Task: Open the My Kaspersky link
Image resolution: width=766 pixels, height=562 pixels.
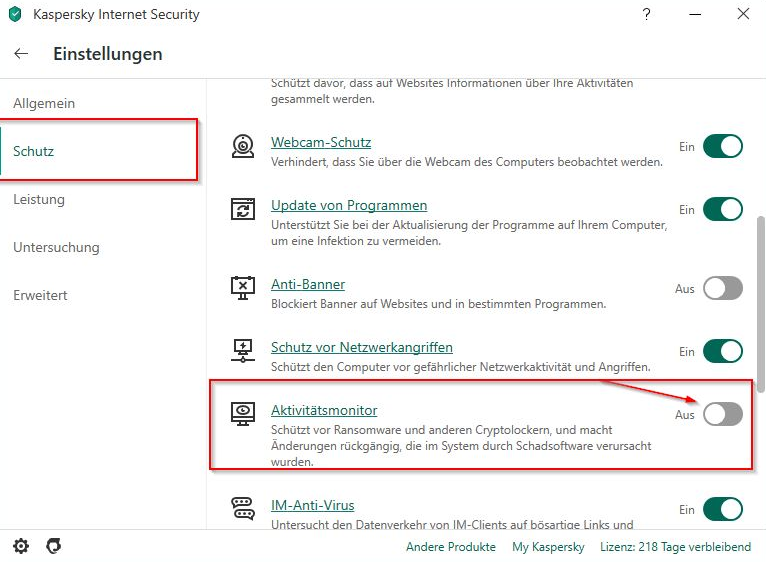Action: 548,547
